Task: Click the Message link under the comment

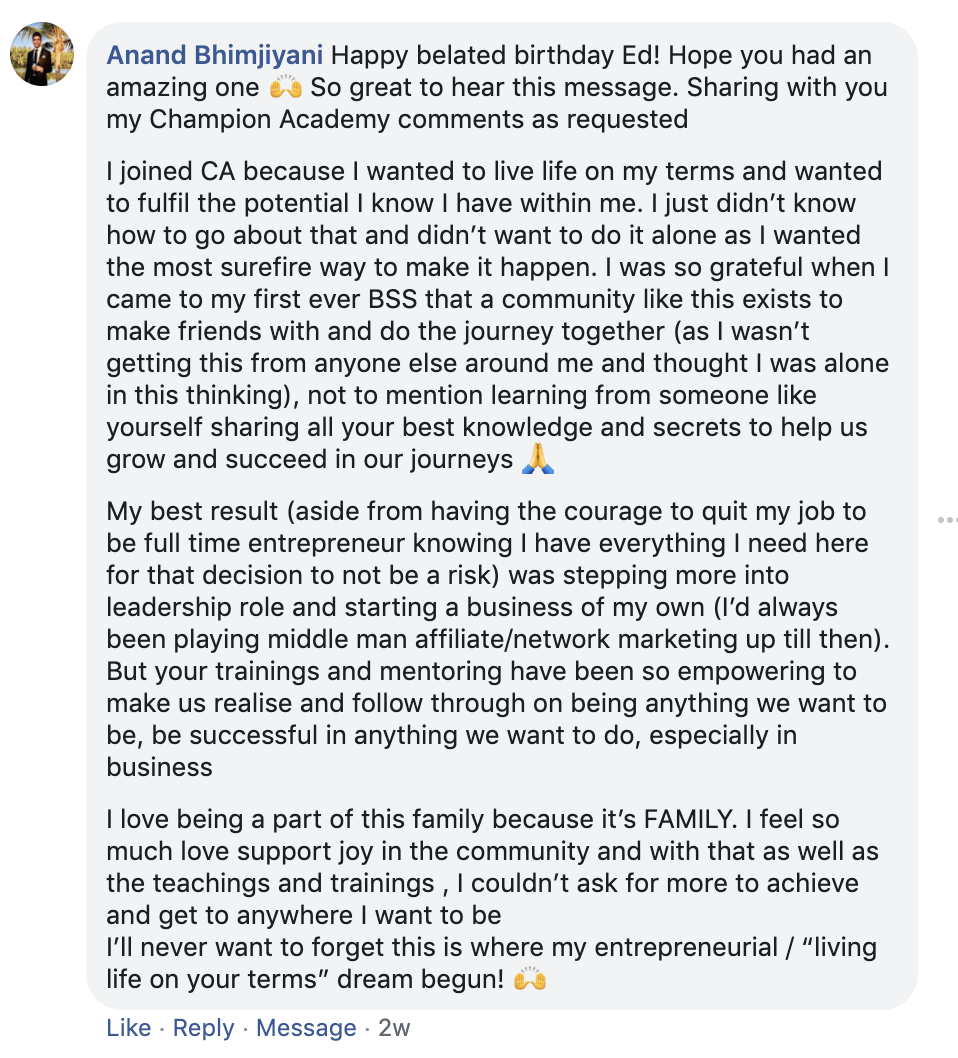Action: pyautogui.click(x=306, y=1028)
